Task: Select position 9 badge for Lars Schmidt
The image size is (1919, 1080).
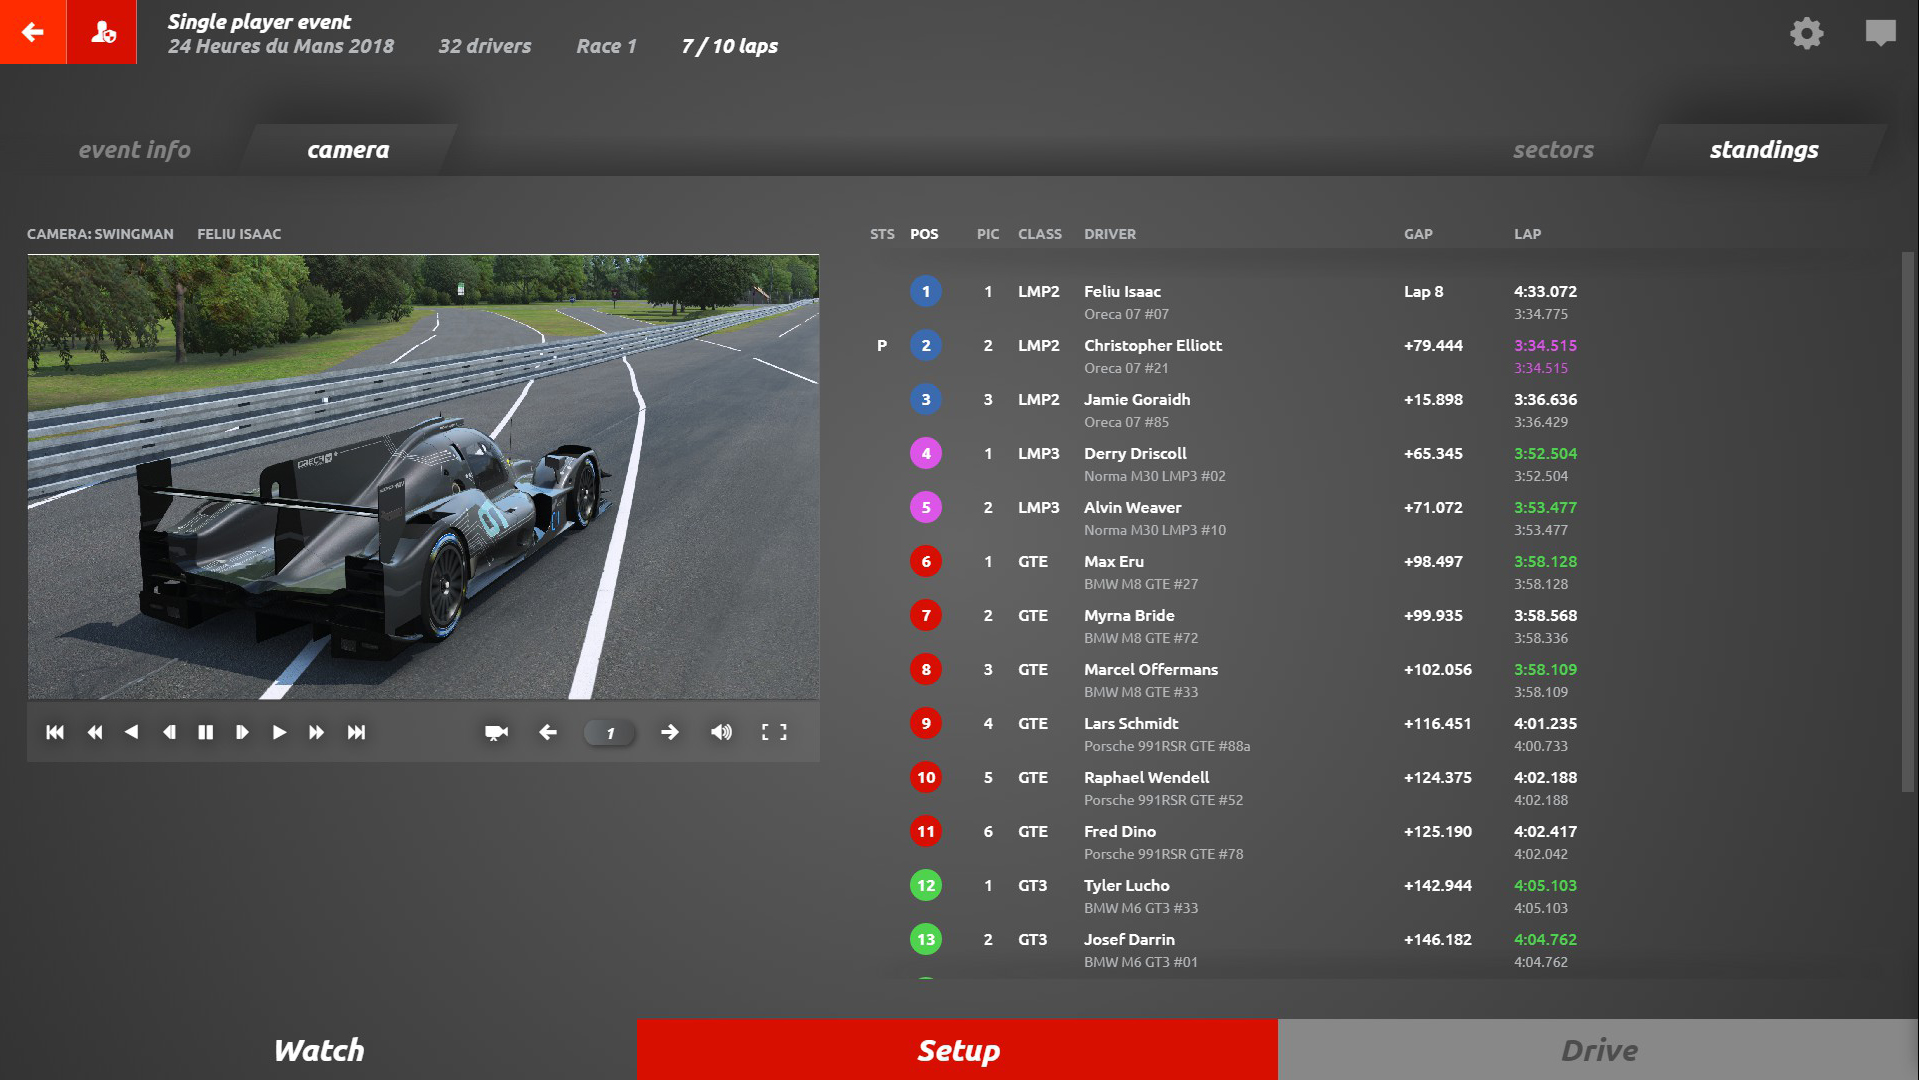Action: [926, 724]
